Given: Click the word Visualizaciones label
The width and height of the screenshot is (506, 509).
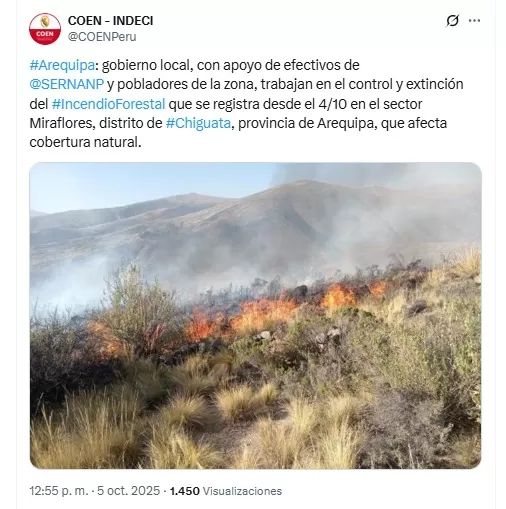Looking at the screenshot, I should 242,491.
